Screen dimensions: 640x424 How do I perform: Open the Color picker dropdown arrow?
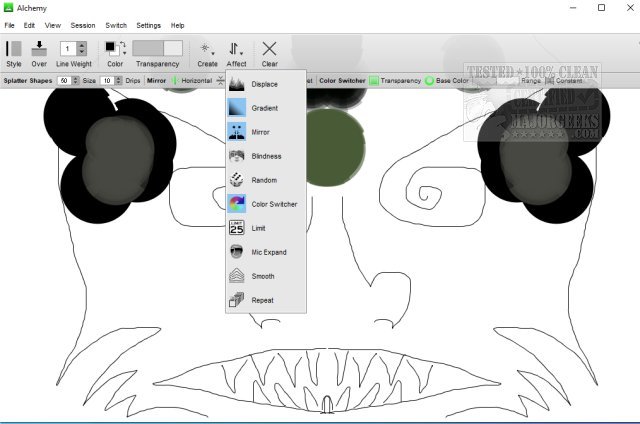coord(124,53)
